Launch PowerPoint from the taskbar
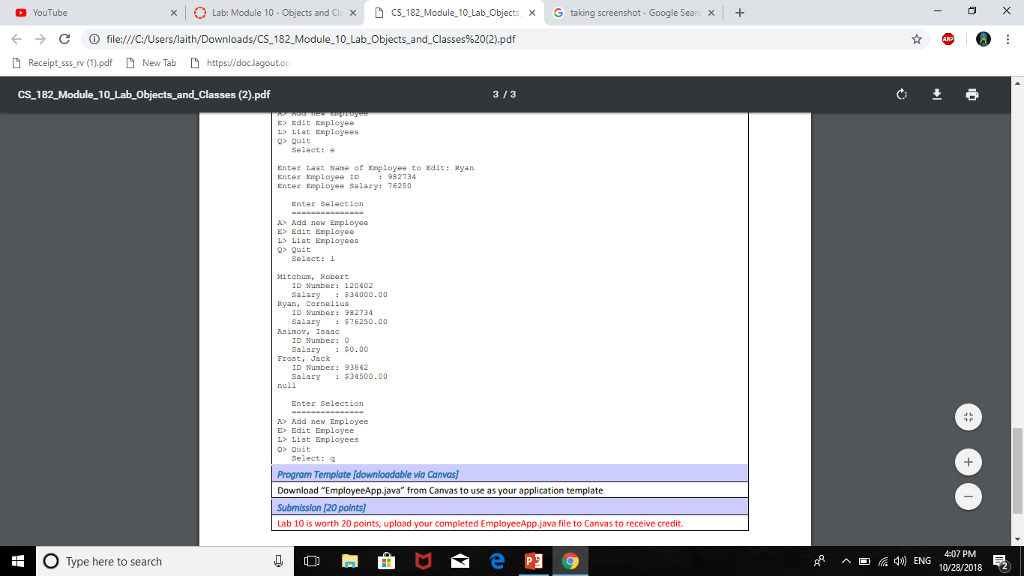1024x576 pixels. pyautogui.click(x=533, y=561)
